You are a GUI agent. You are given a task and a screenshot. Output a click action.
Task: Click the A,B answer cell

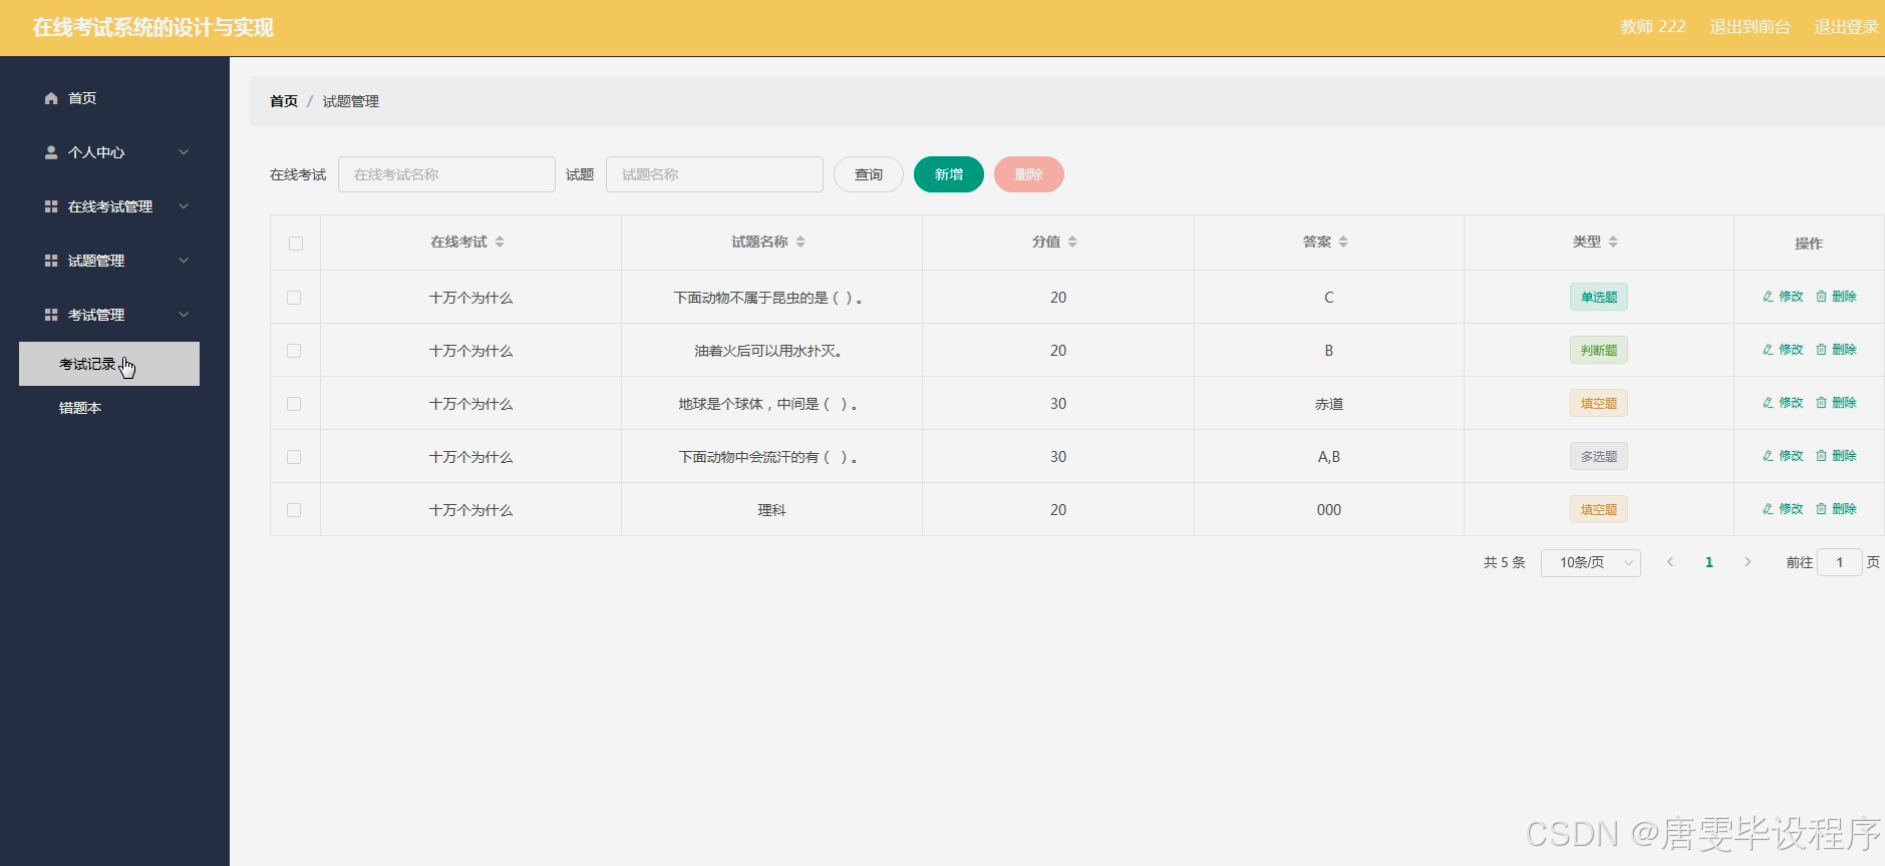click(x=1329, y=456)
